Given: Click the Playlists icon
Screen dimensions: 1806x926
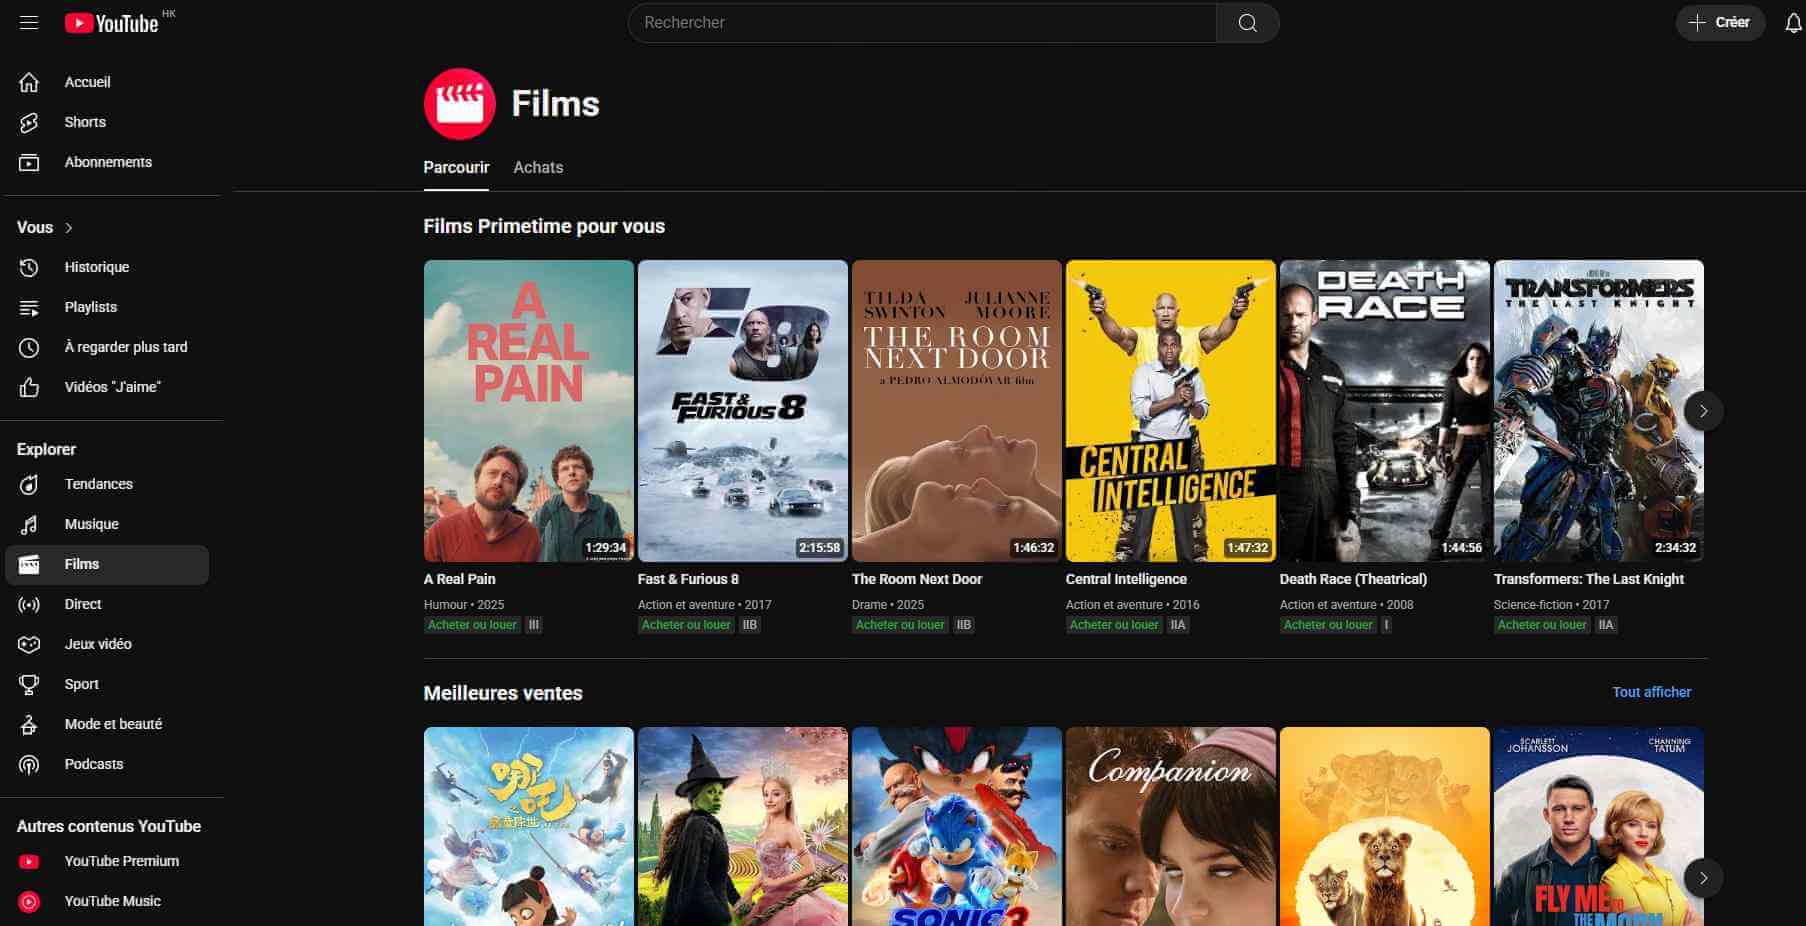Looking at the screenshot, I should (x=29, y=307).
